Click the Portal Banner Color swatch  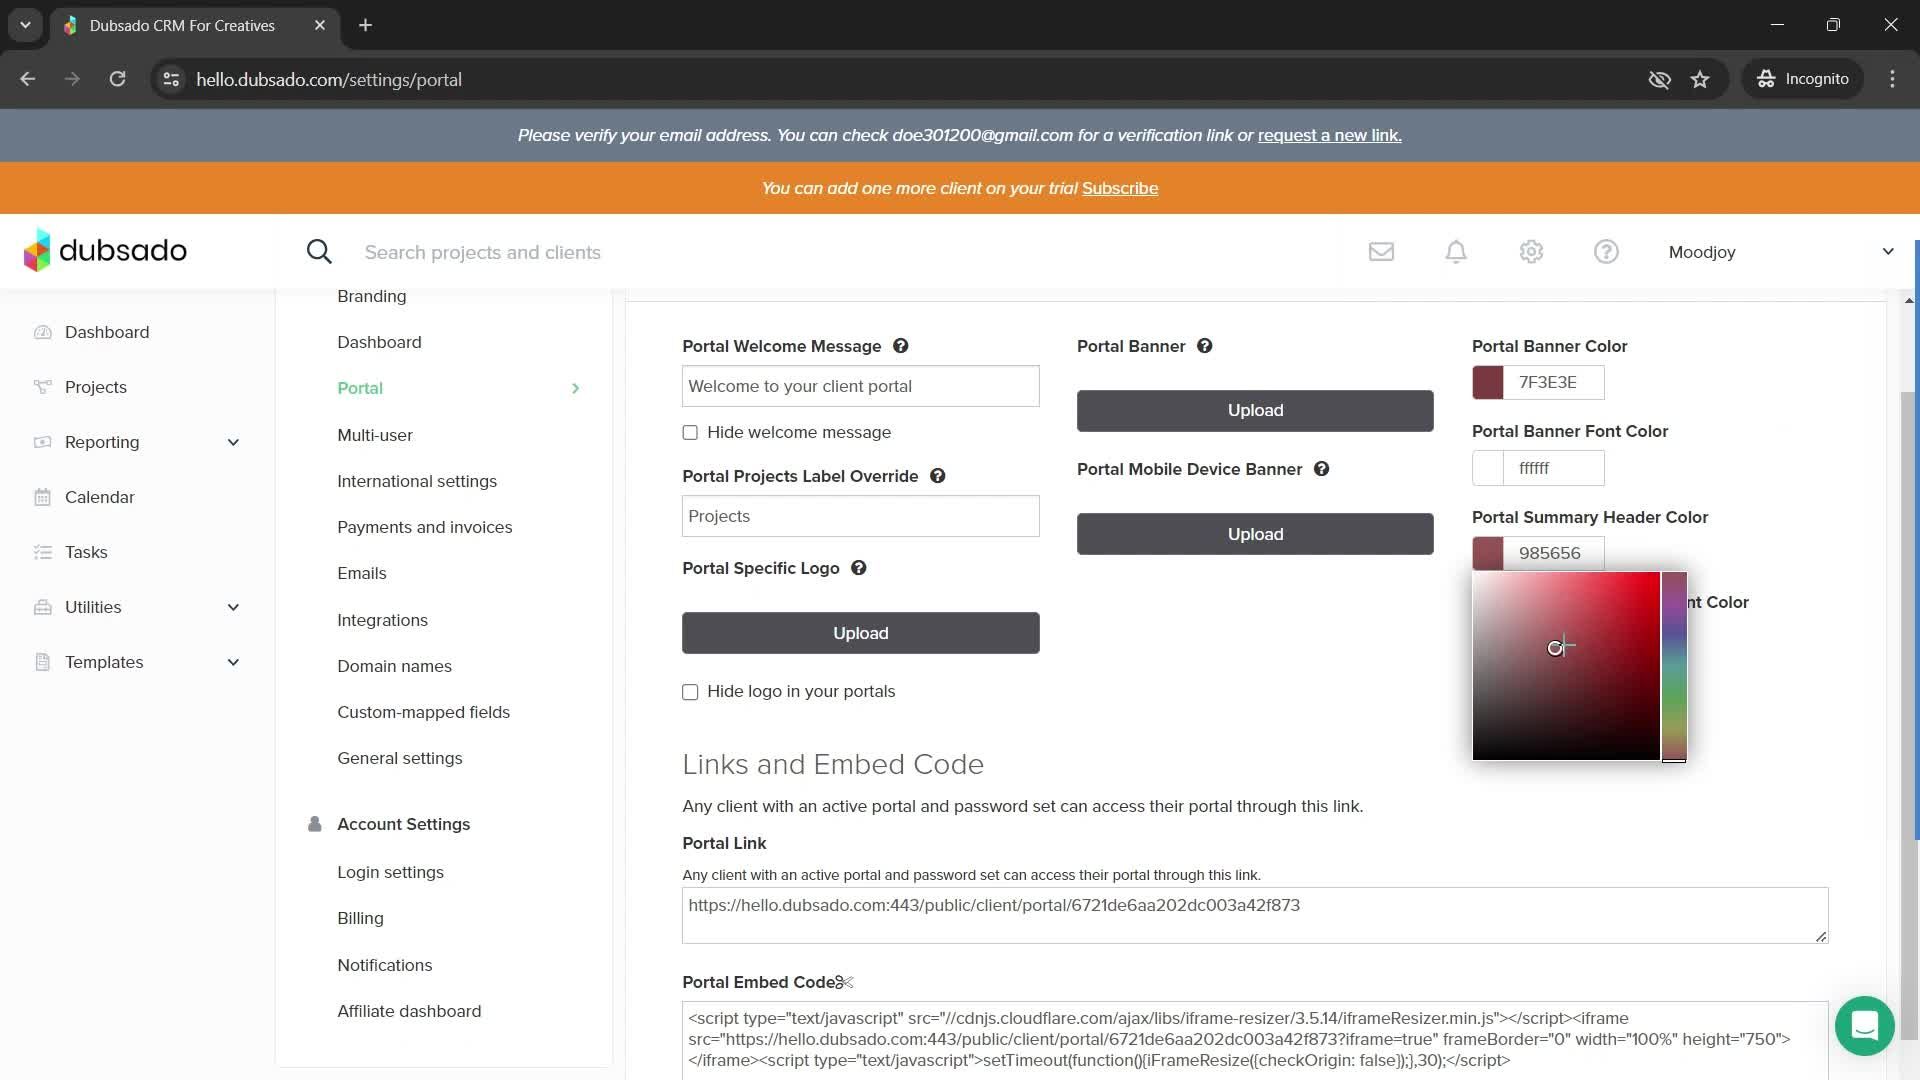1488,383
